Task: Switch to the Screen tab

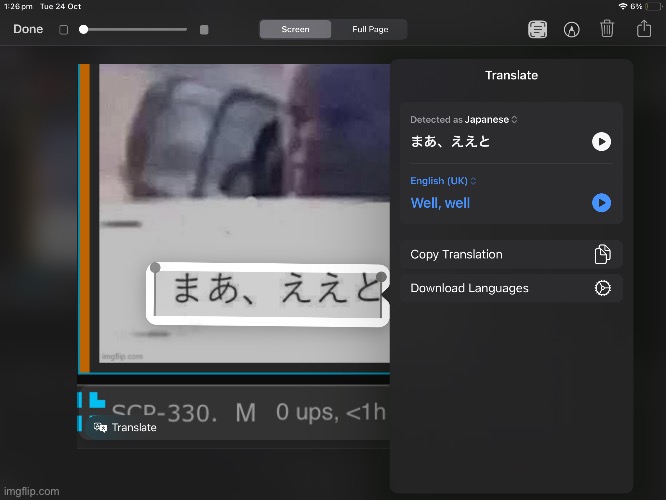Action: [295, 29]
